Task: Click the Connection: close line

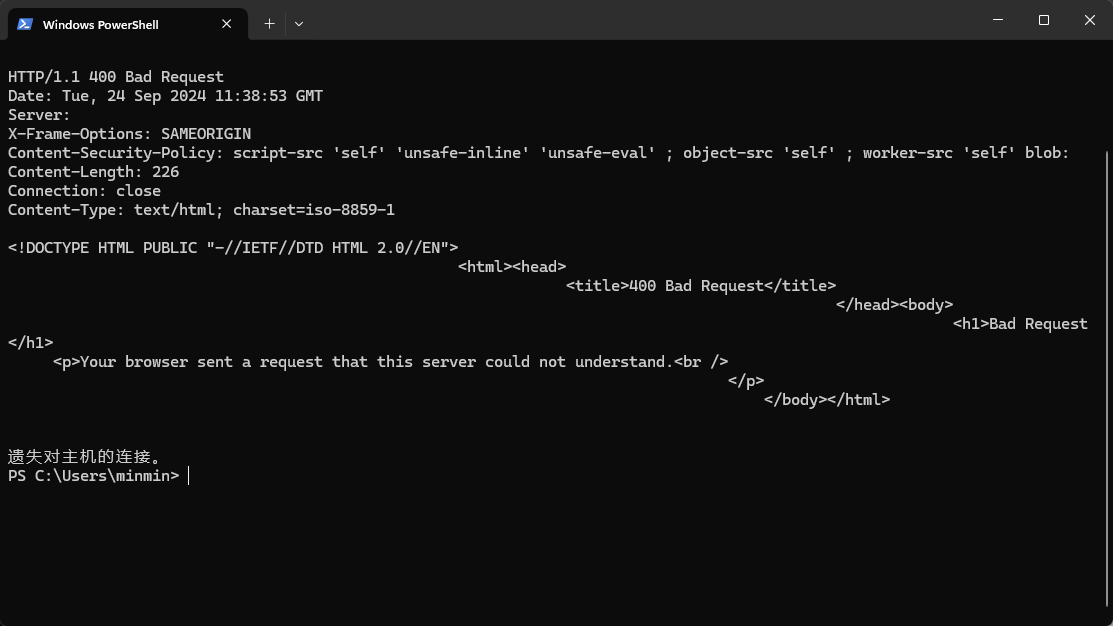Action: point(84,191)
